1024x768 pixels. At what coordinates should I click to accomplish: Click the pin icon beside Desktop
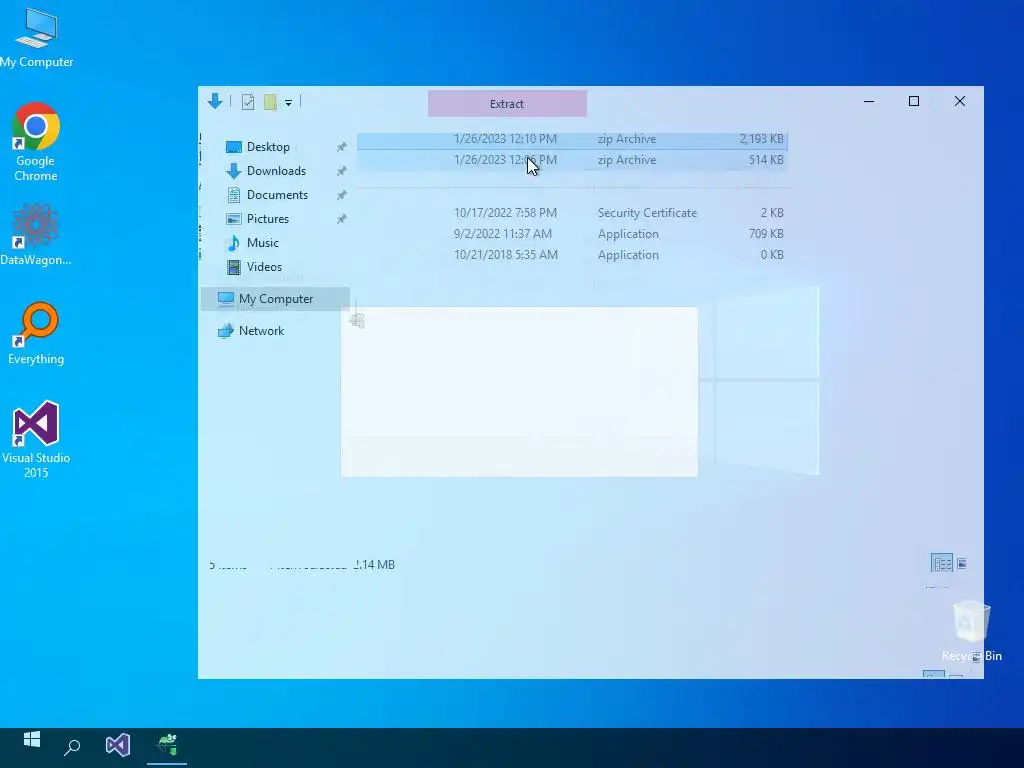[x=341, y=148]
